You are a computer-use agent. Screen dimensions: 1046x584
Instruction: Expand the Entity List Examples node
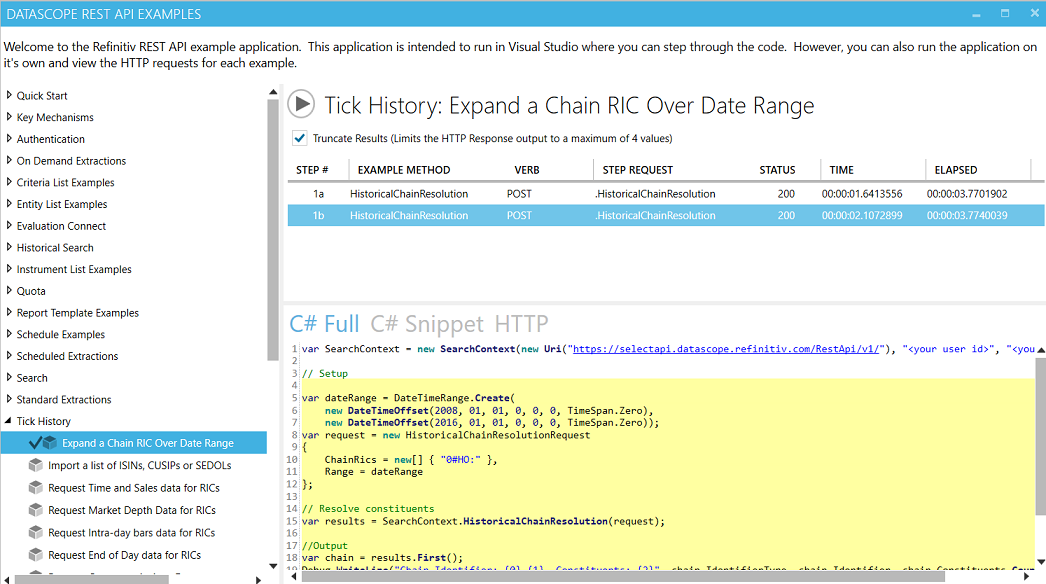click(x=9, y=204)
